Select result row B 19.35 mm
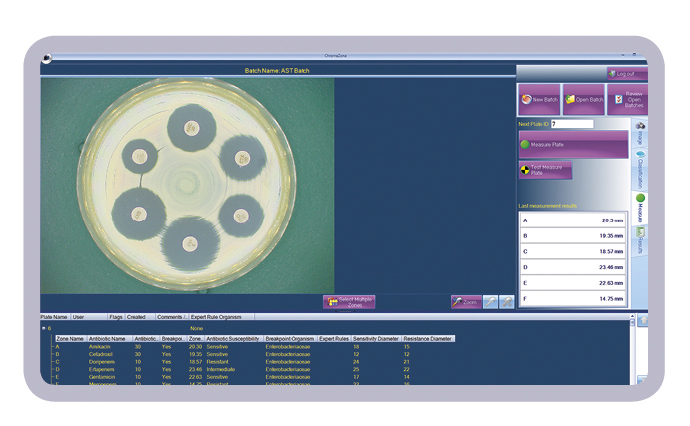 pyautogui.click(x=573, y=236)
